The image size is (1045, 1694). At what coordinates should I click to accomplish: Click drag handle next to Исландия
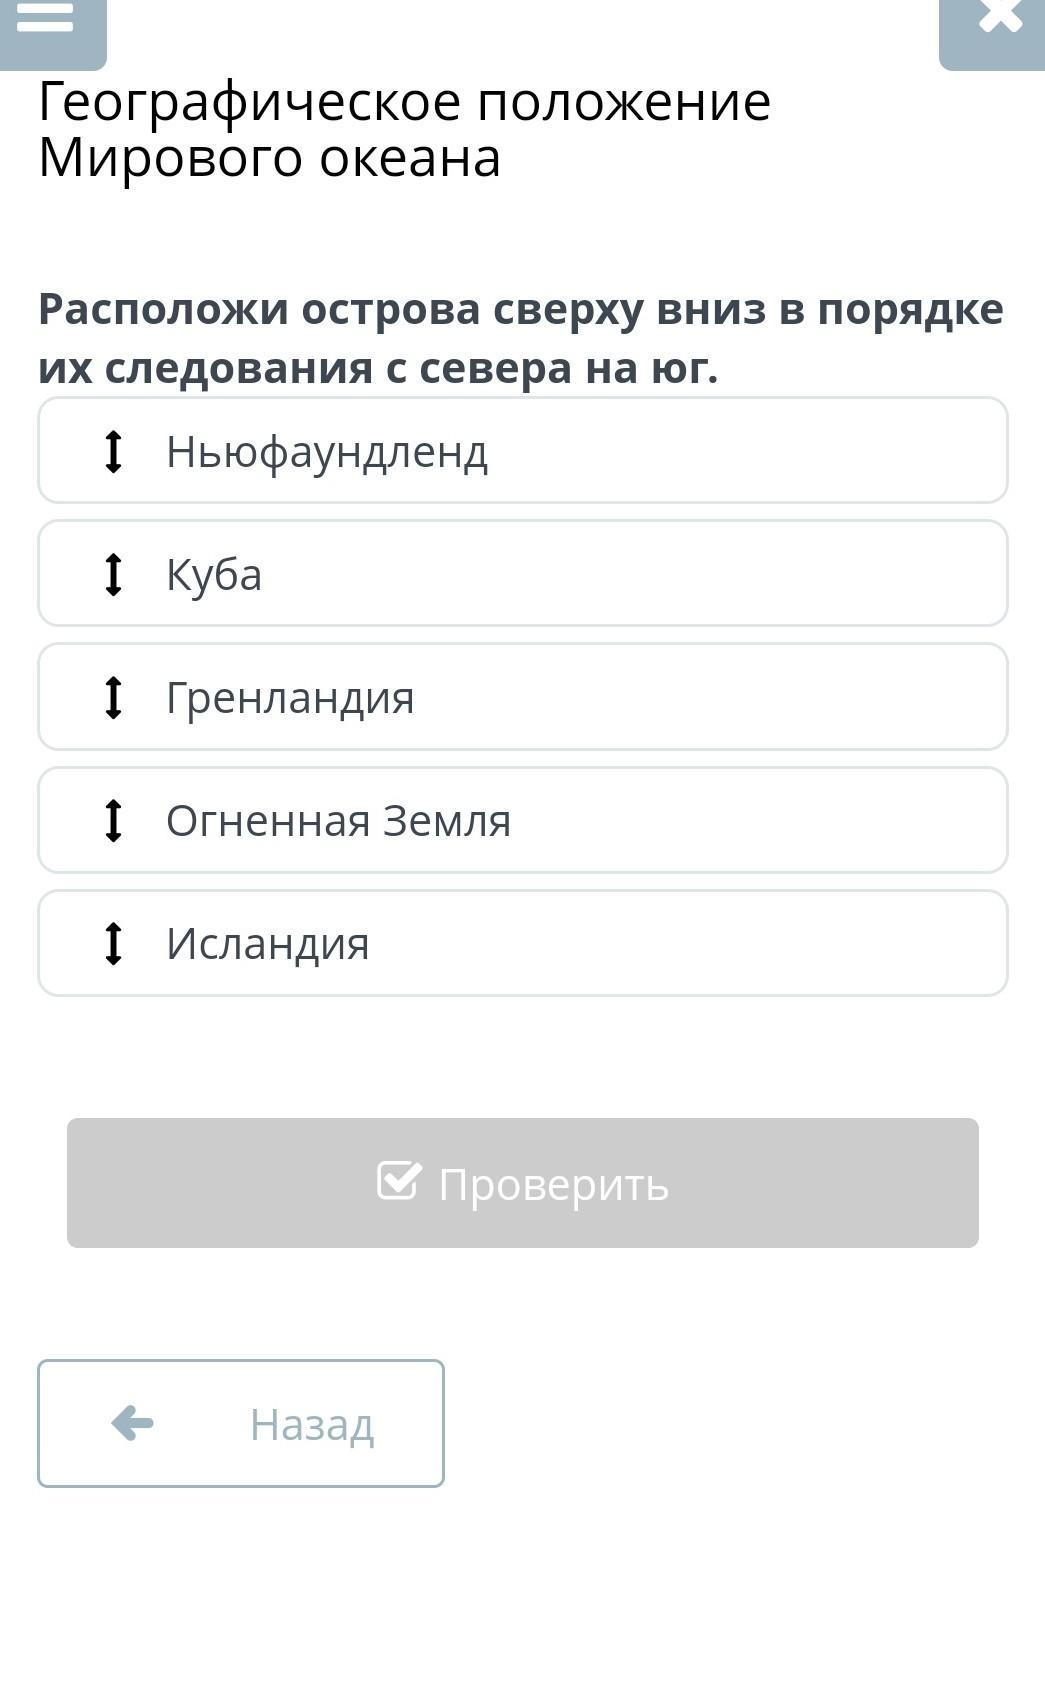114,943
